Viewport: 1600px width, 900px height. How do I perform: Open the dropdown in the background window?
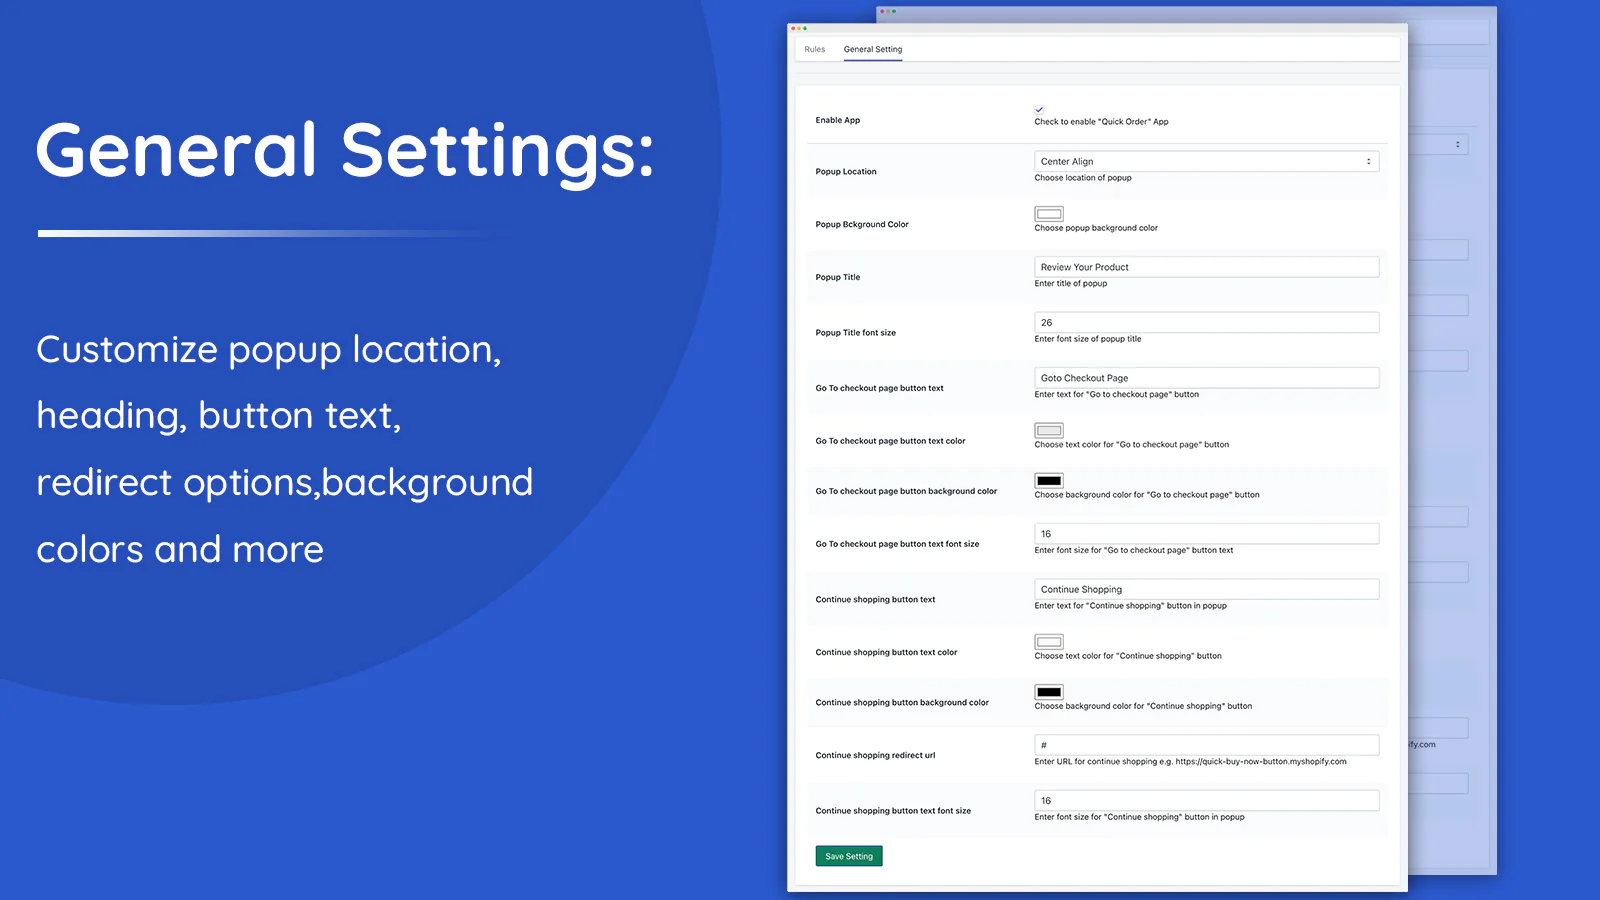pos(1456,145)
